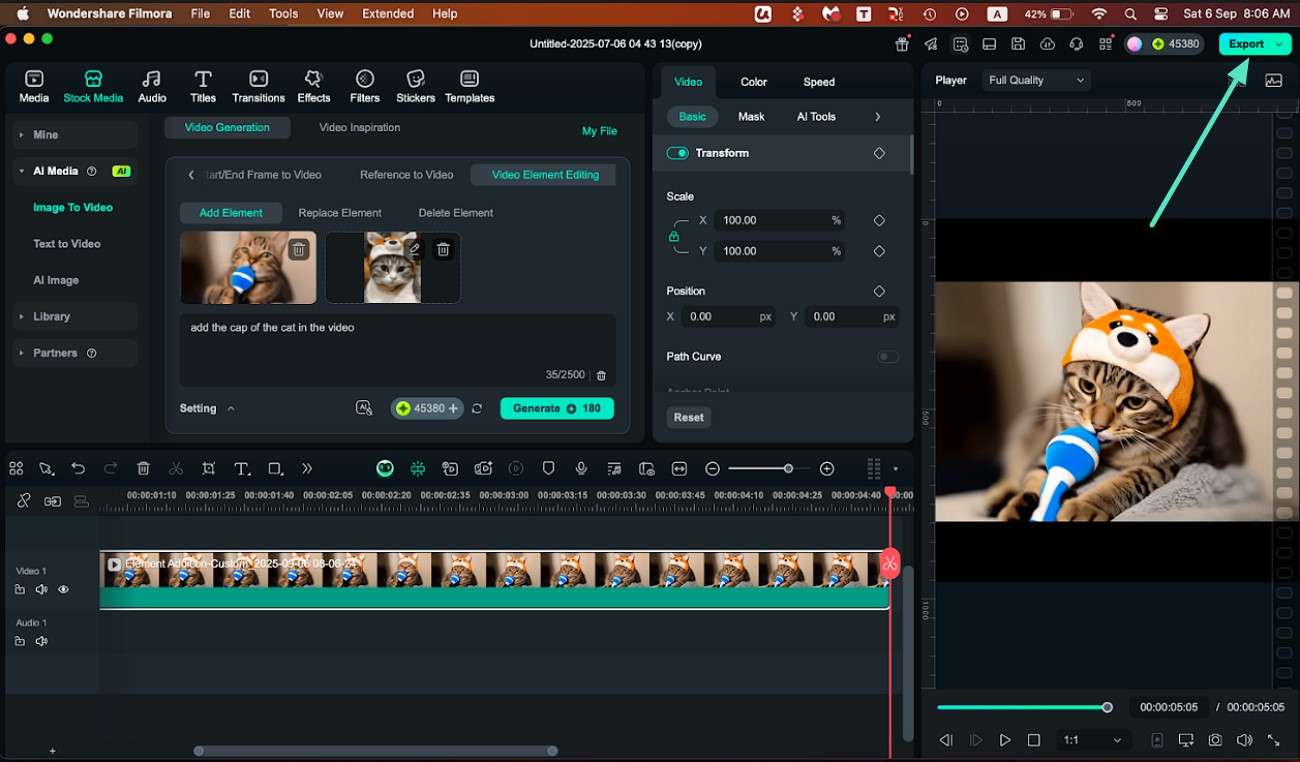Zoom in timeline with plus icon
Image resolution: width=1300 pixels, height=762 pixels.
tap(827, 468)
